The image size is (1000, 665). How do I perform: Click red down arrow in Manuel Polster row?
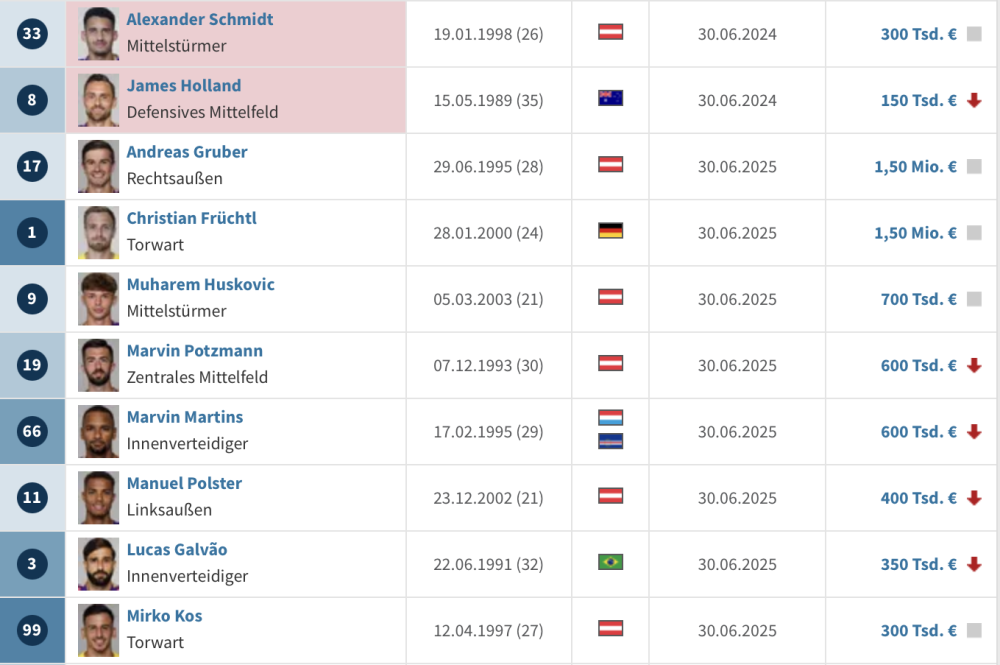click(974, 498)
